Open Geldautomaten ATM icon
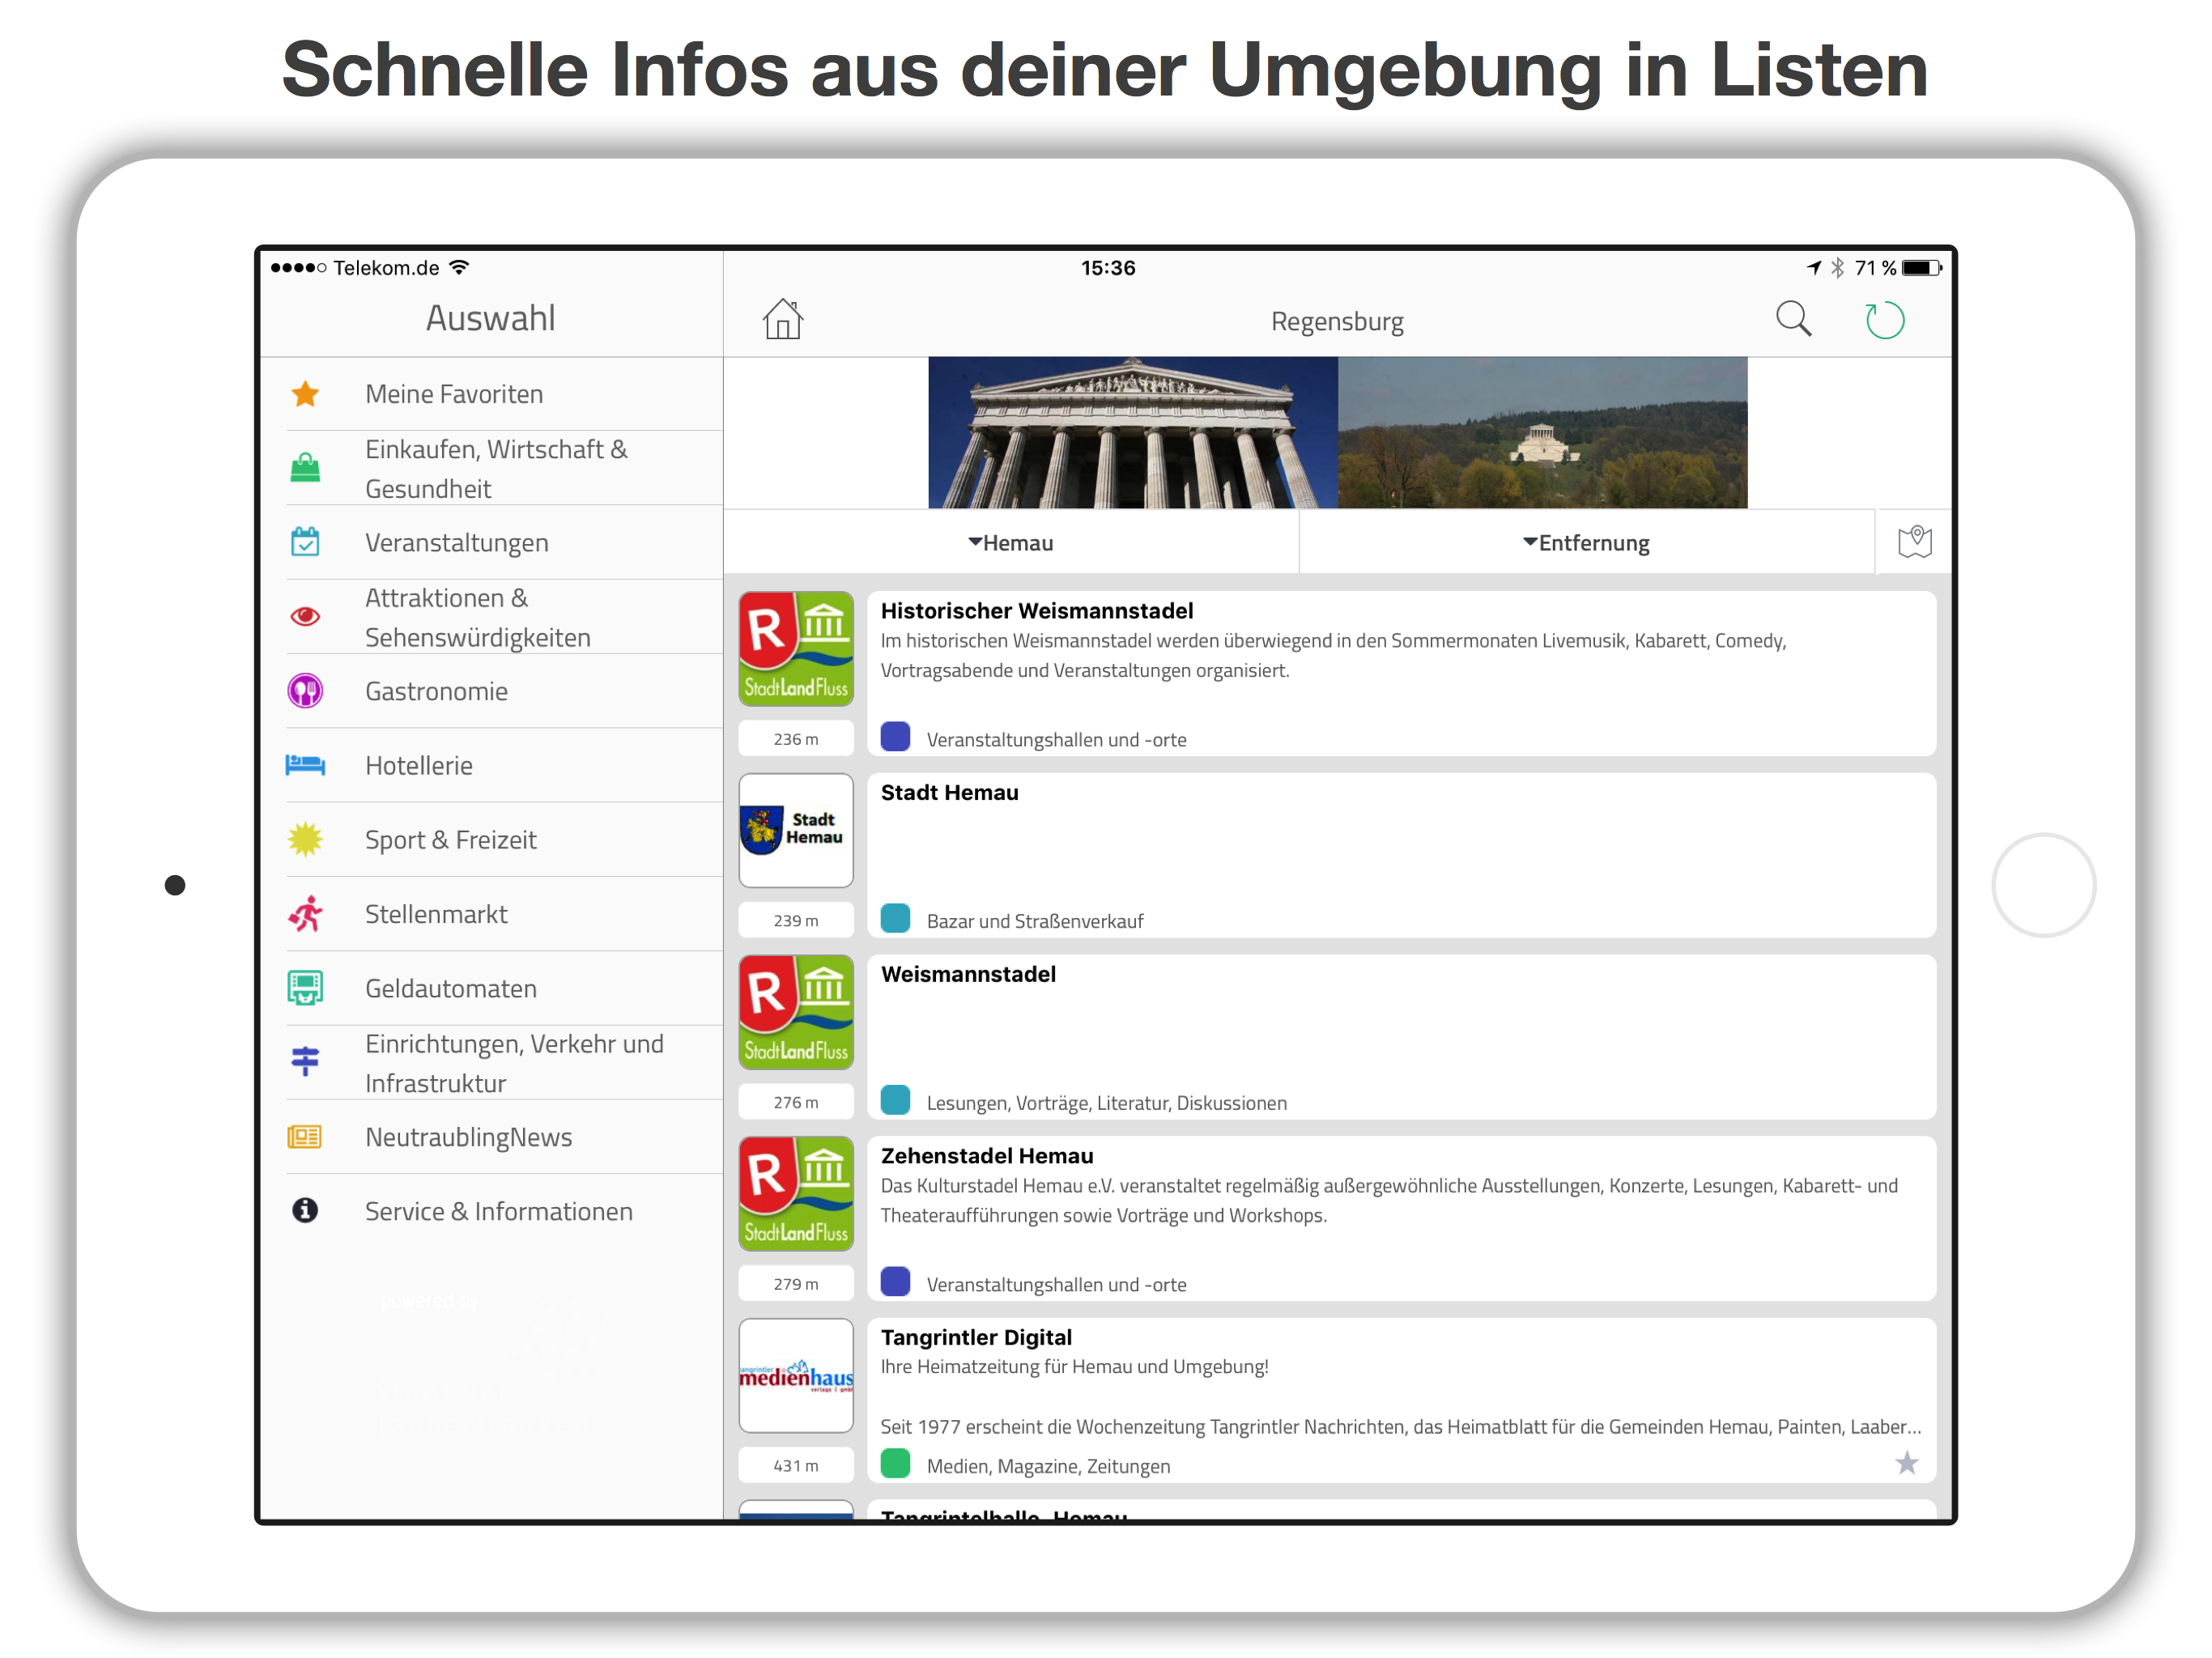The height and width of the screenshot is (1658, 2212). pos(305,988)
